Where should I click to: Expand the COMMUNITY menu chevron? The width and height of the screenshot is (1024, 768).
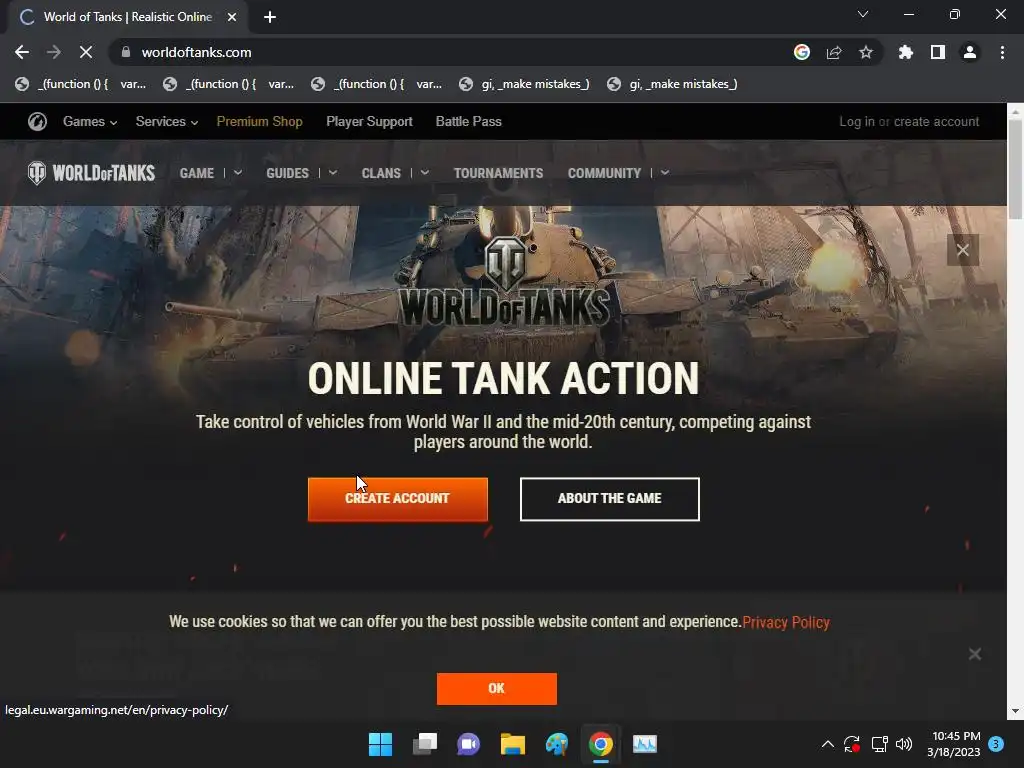(x=665, y=173)
